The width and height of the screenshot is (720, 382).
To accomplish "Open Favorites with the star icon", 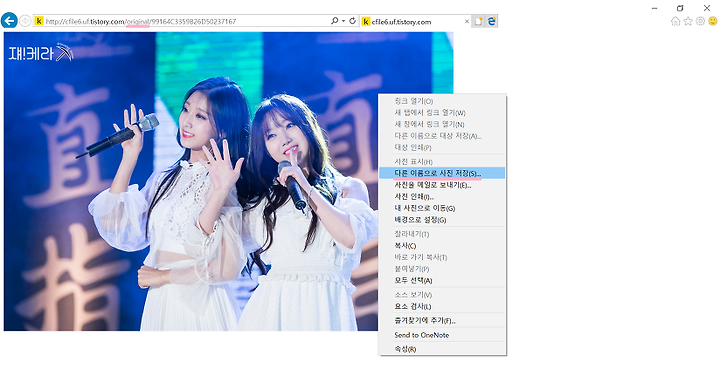I will point(688,21).
